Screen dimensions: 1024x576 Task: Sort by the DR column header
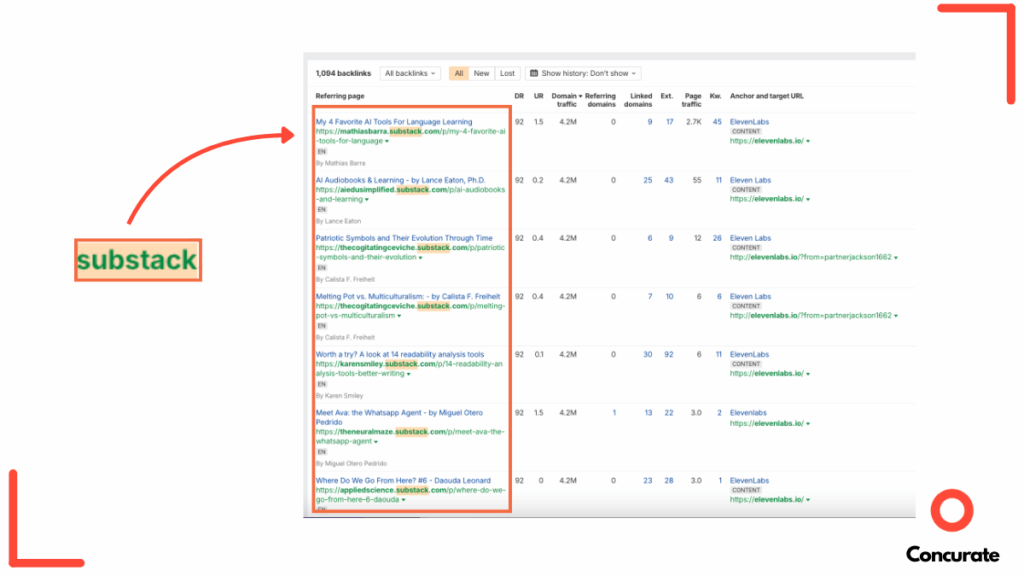click(x=519, y=96)
